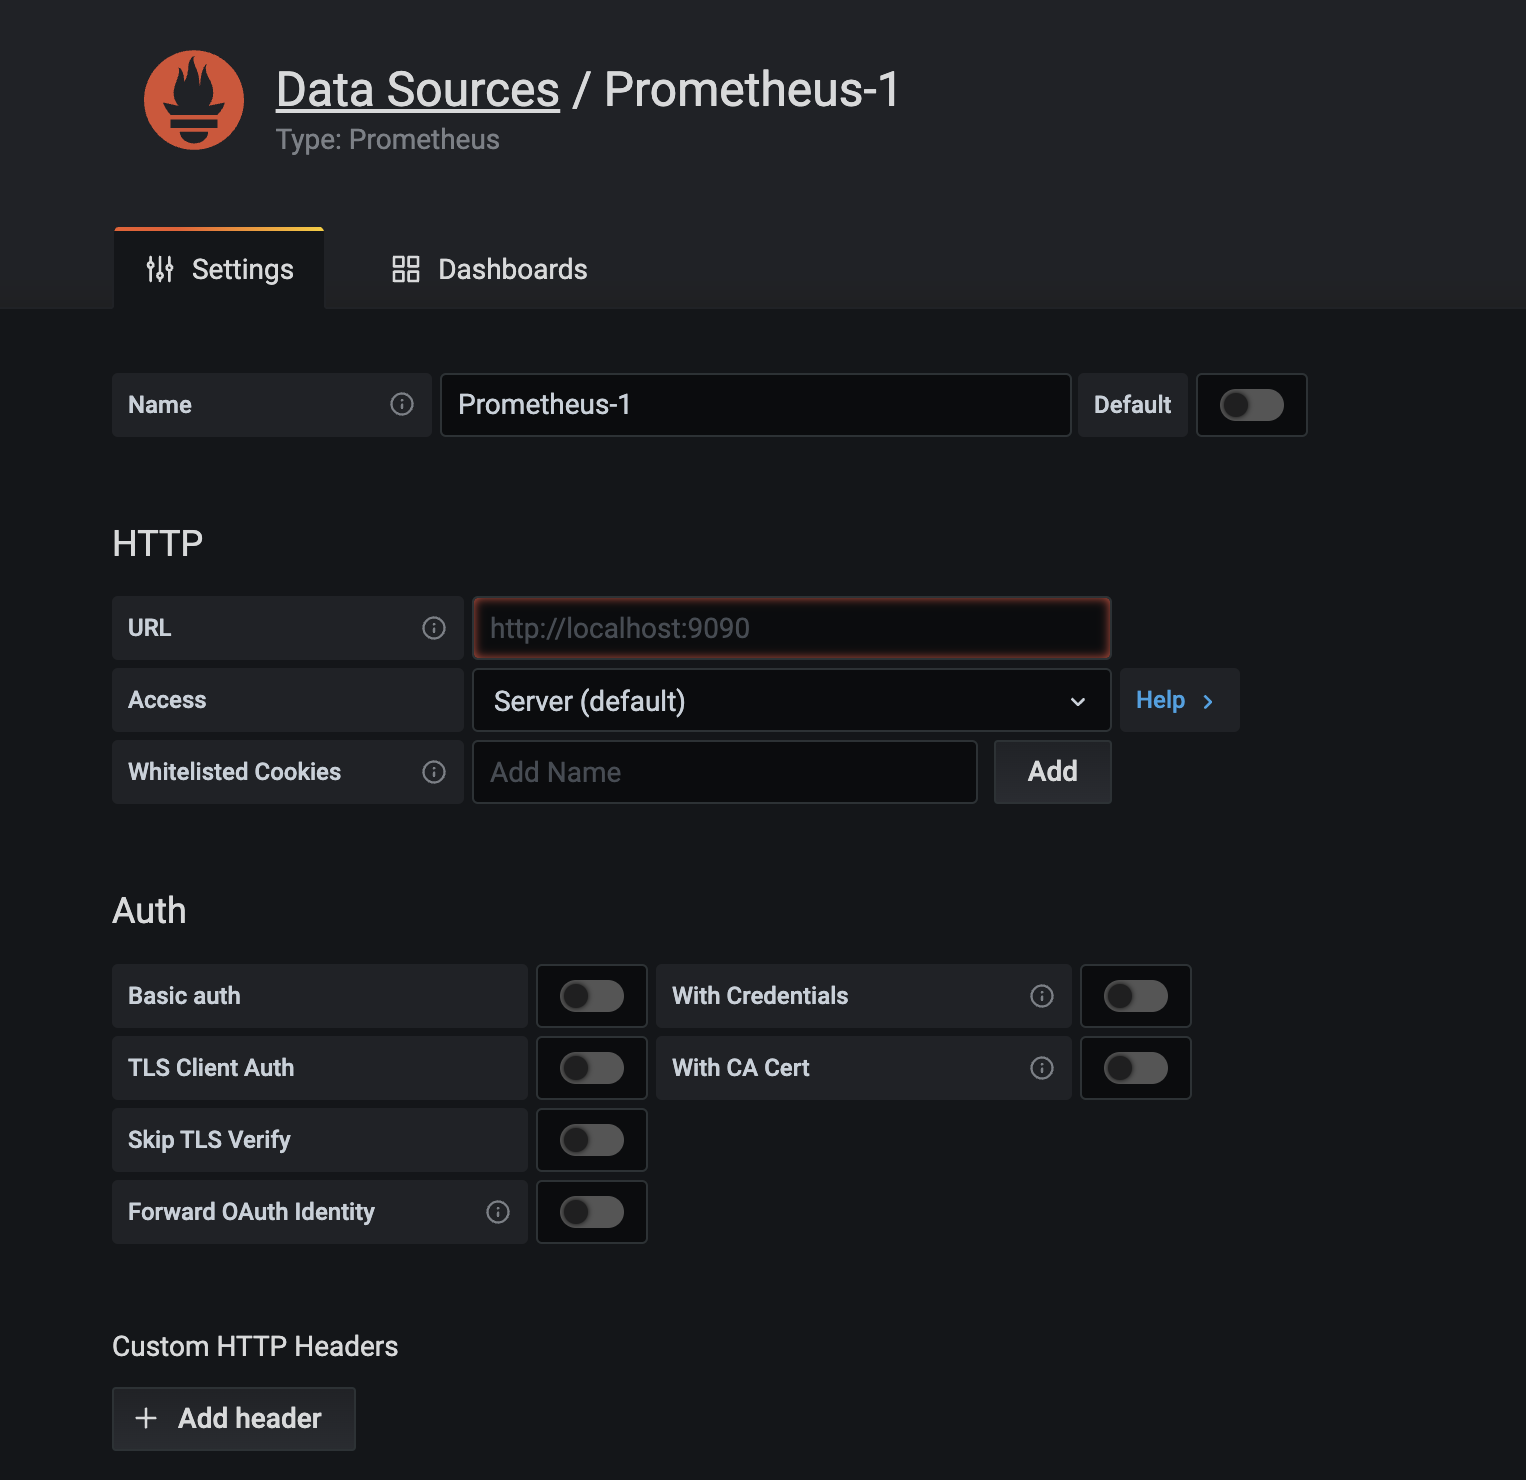Open the Access mode dropdown
This screenshot has width=1526, height=1480.
(790, 701)
